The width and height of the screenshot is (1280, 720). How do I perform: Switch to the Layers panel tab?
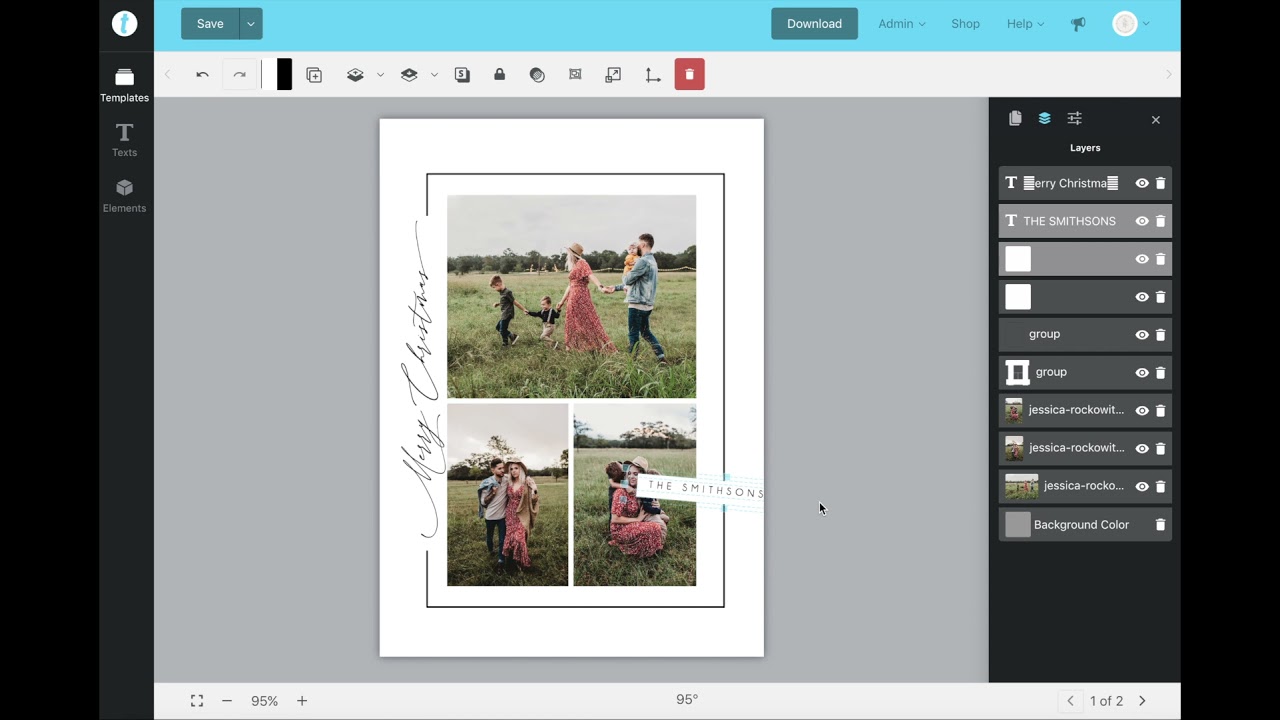click(1044, 118)
